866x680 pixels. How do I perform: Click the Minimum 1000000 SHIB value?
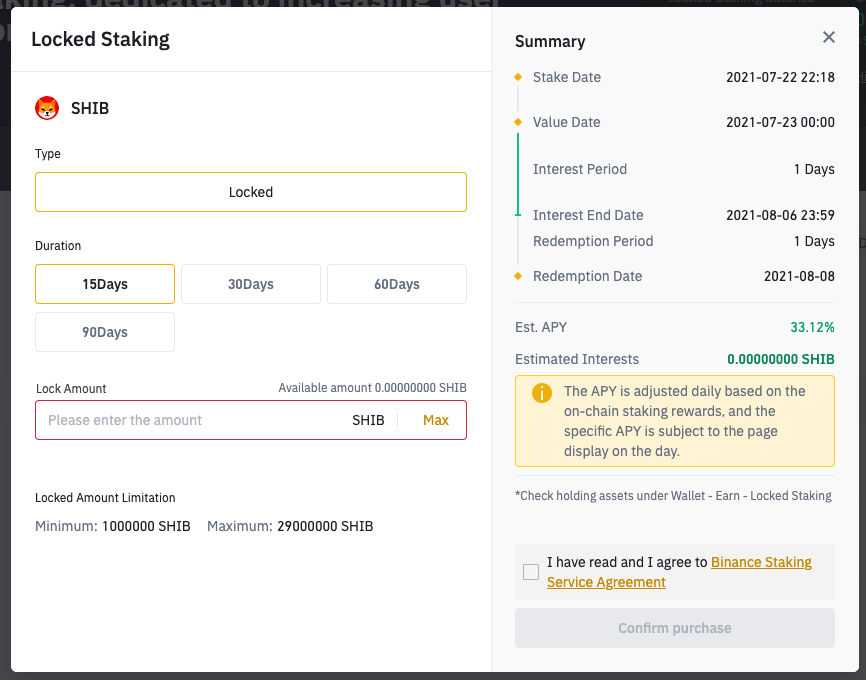pos(146,526)
